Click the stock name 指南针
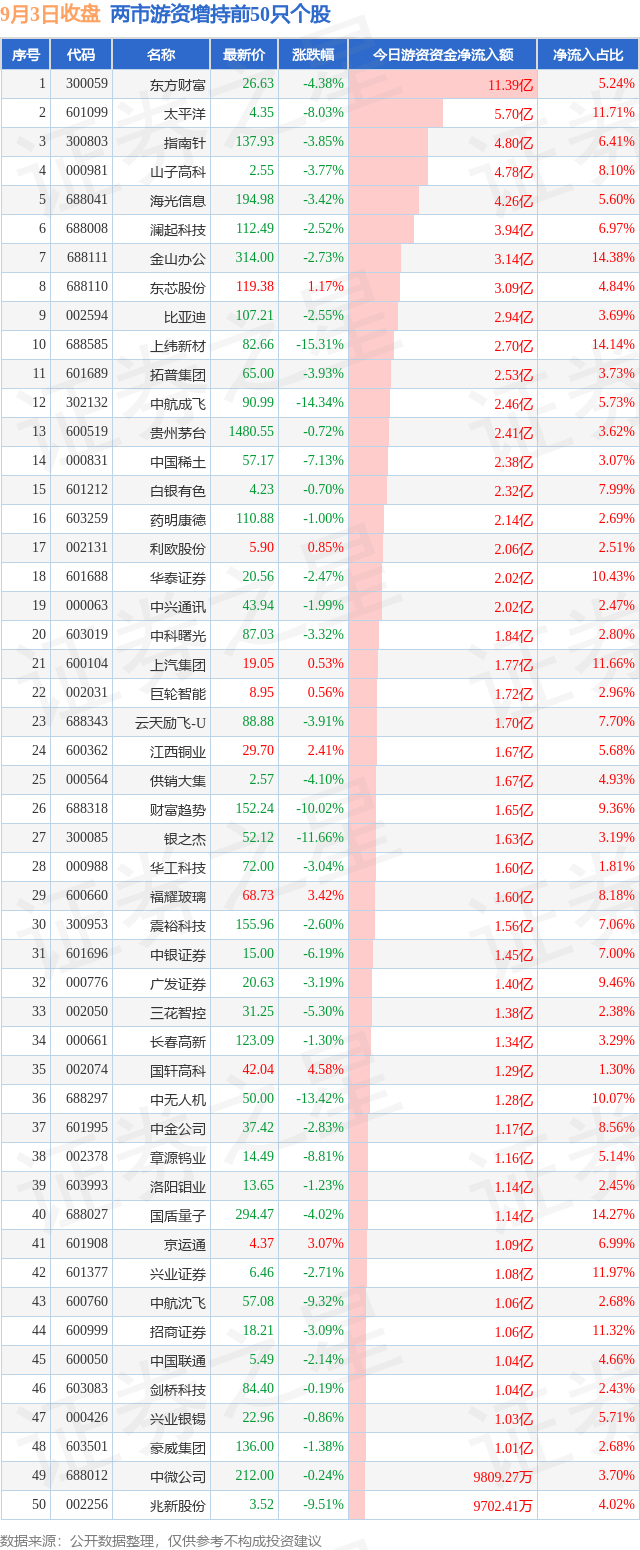Screen dimensions: 640x1550 pos(185,142)
